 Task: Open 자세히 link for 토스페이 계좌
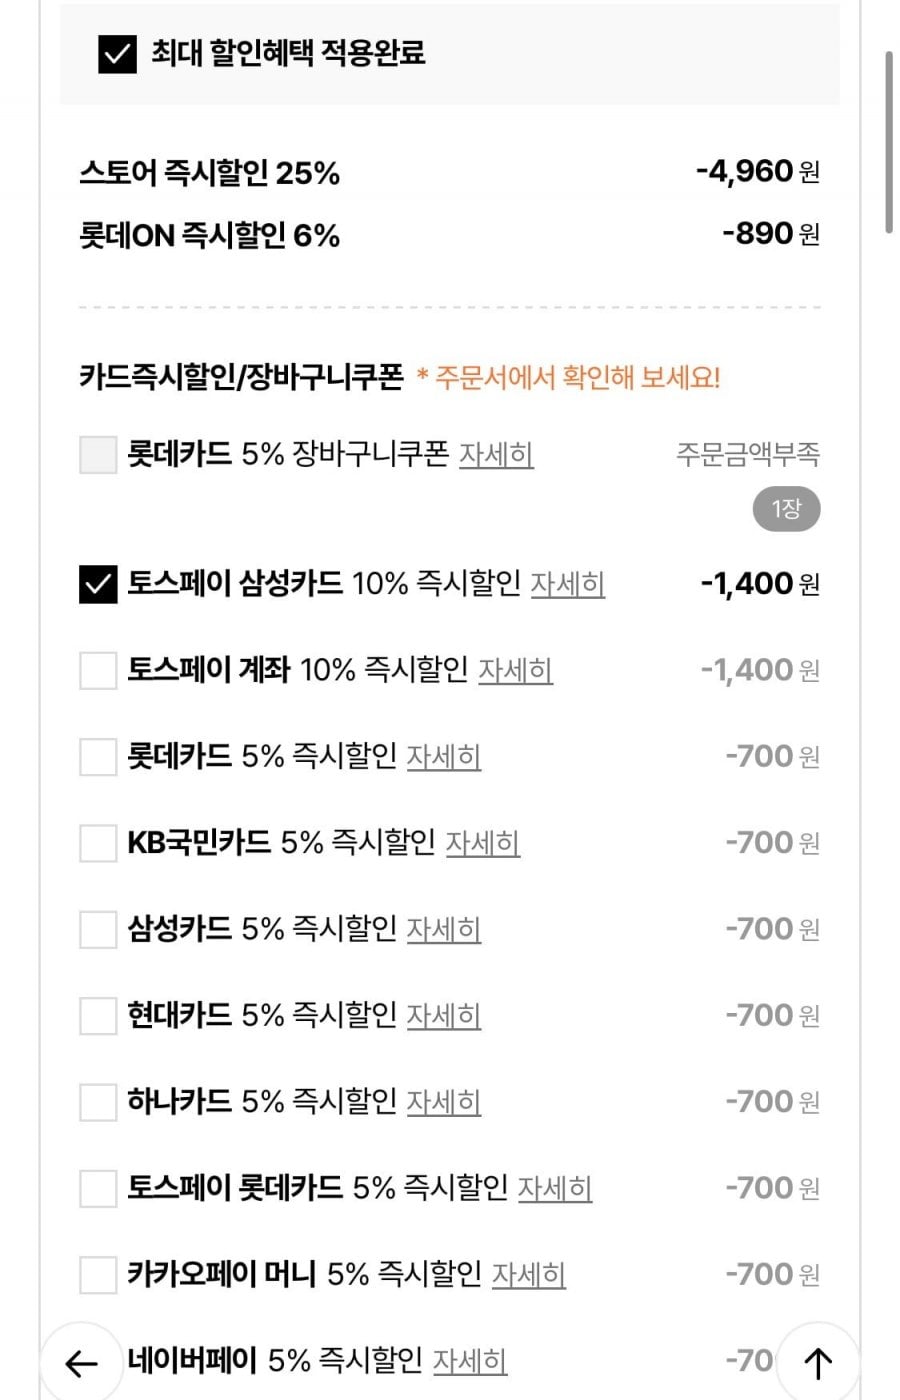pyautogui.click(x=515, y=670)
